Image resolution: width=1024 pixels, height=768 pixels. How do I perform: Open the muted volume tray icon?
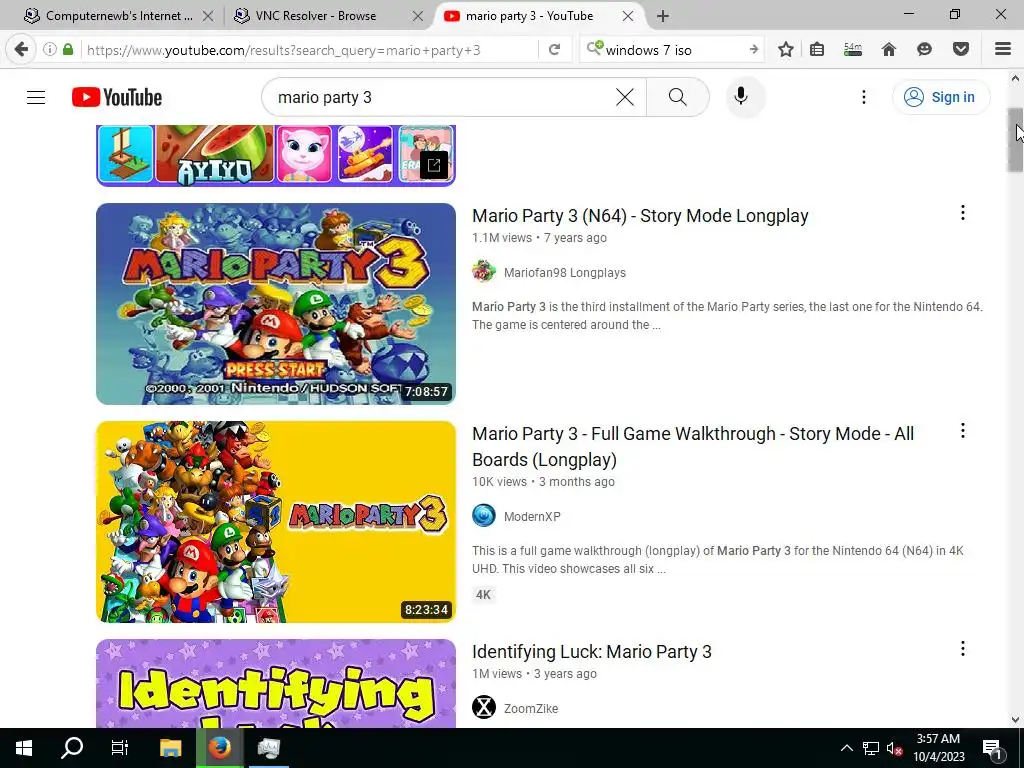pyautogui.click(x=894, y=748)
